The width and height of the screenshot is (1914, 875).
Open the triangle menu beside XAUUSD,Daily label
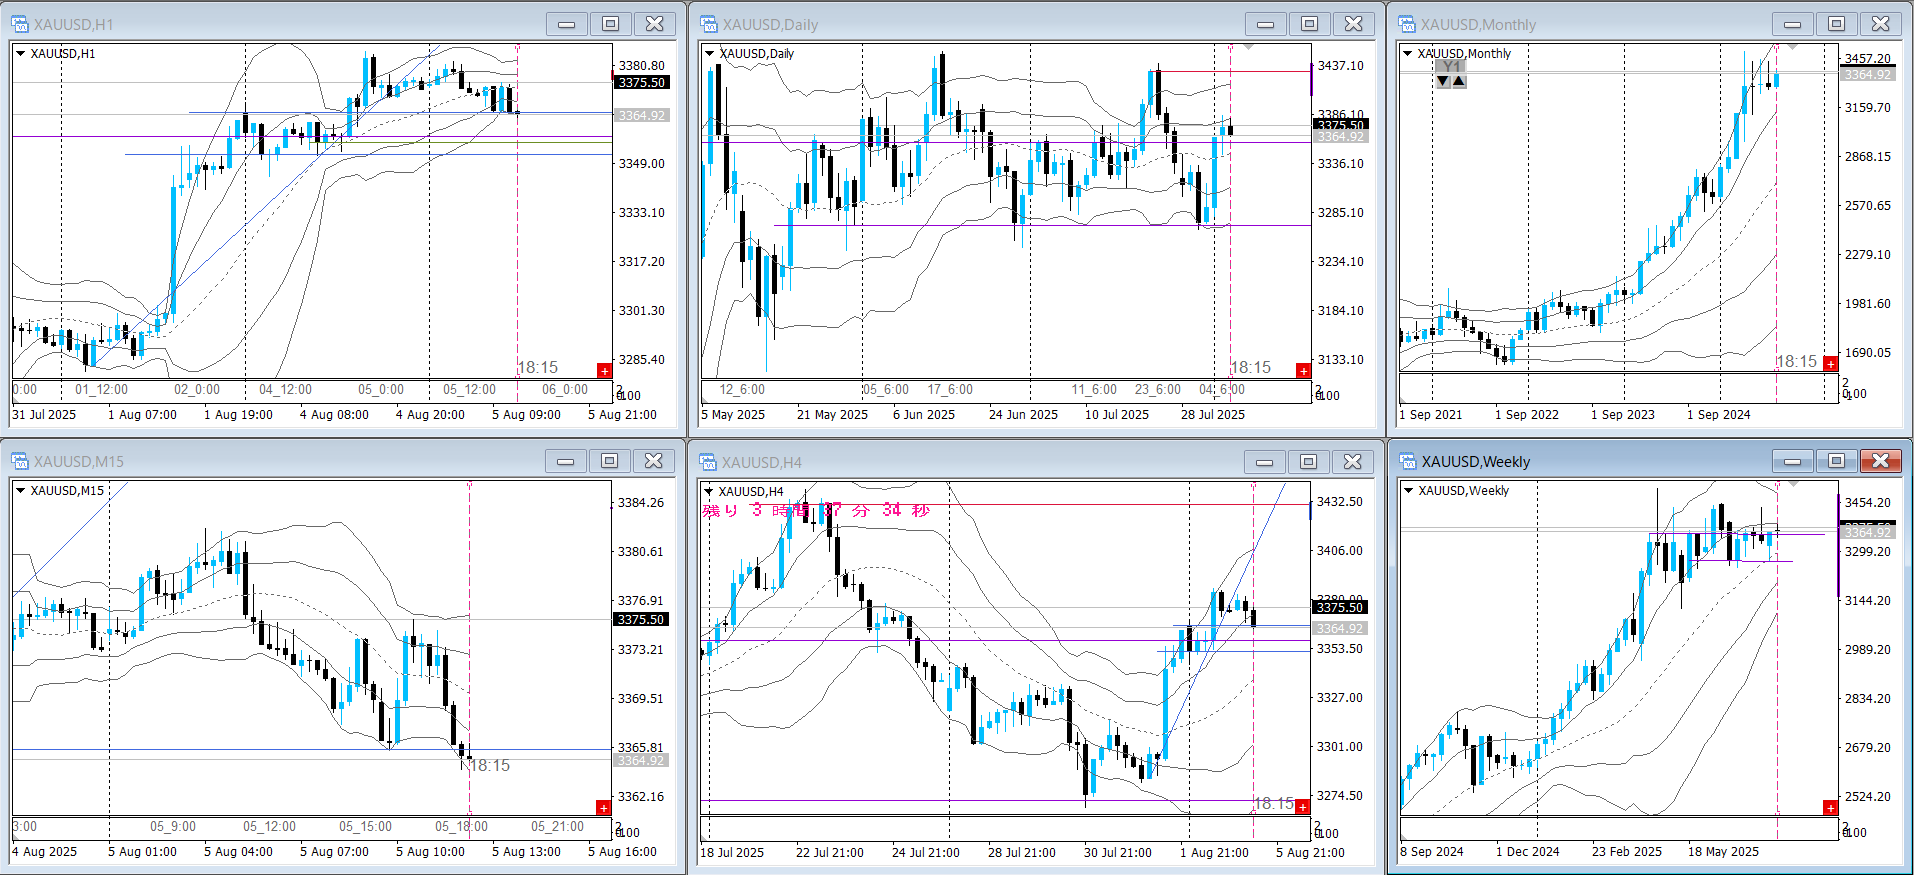click(x=710, y=54)
